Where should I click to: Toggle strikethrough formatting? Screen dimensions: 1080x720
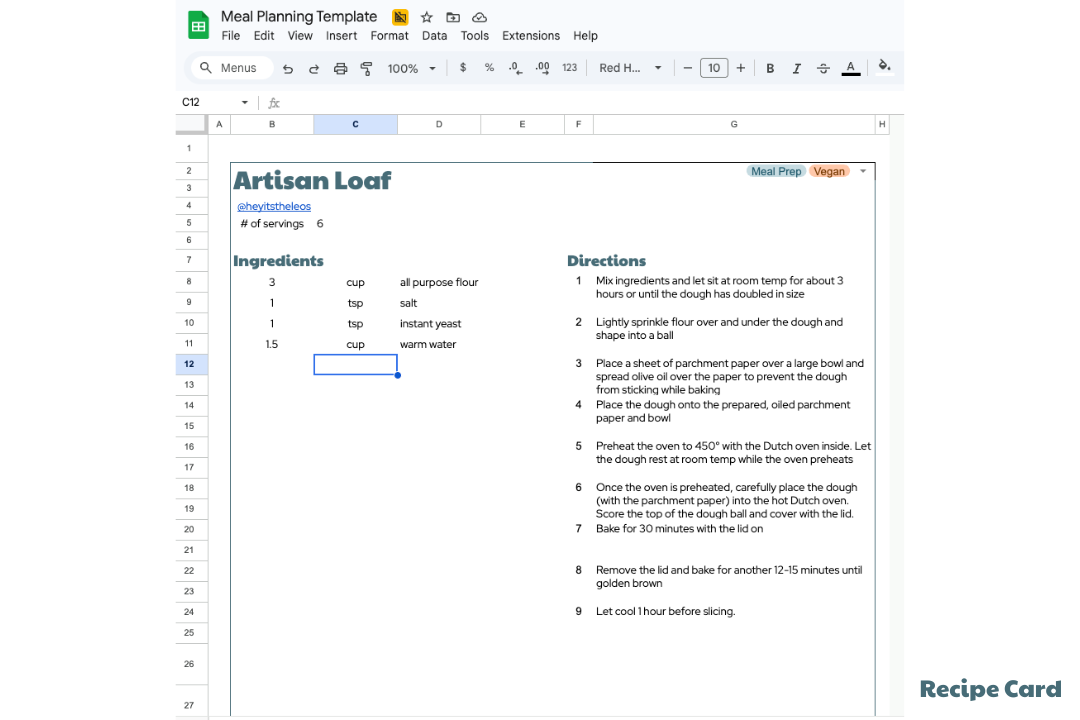tap(823, 68)
